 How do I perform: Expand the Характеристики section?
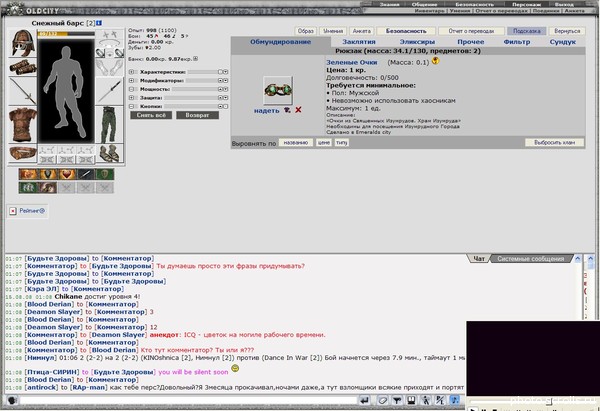(131, 72)
